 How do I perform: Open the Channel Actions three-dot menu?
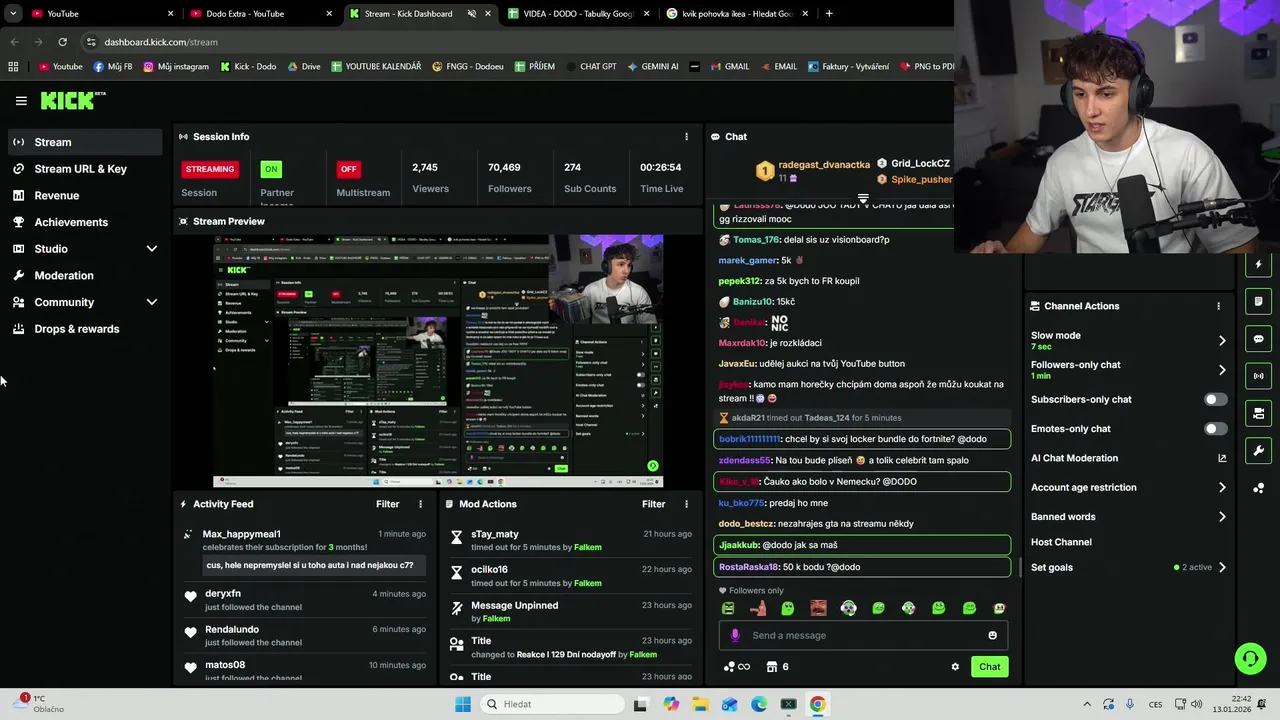[x=1218, y=306]
